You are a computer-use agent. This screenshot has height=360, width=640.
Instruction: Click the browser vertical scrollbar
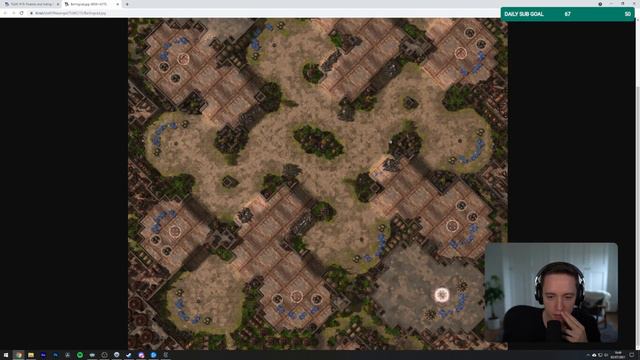pyautogui.click(x=637, y=184)
